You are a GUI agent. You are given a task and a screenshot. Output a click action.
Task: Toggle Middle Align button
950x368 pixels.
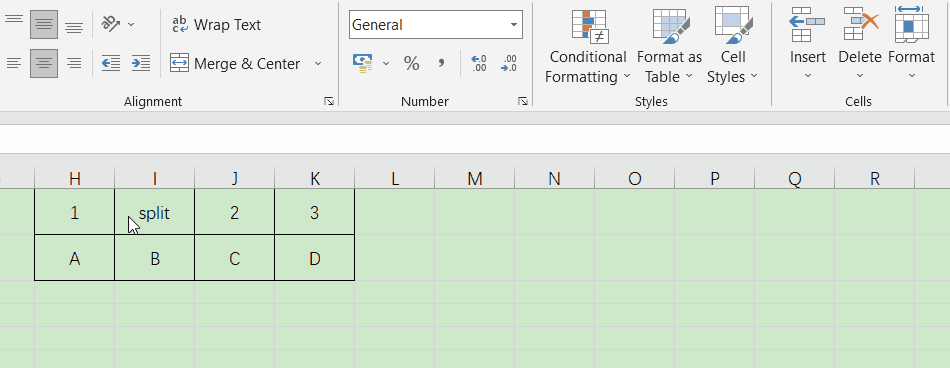44,24
